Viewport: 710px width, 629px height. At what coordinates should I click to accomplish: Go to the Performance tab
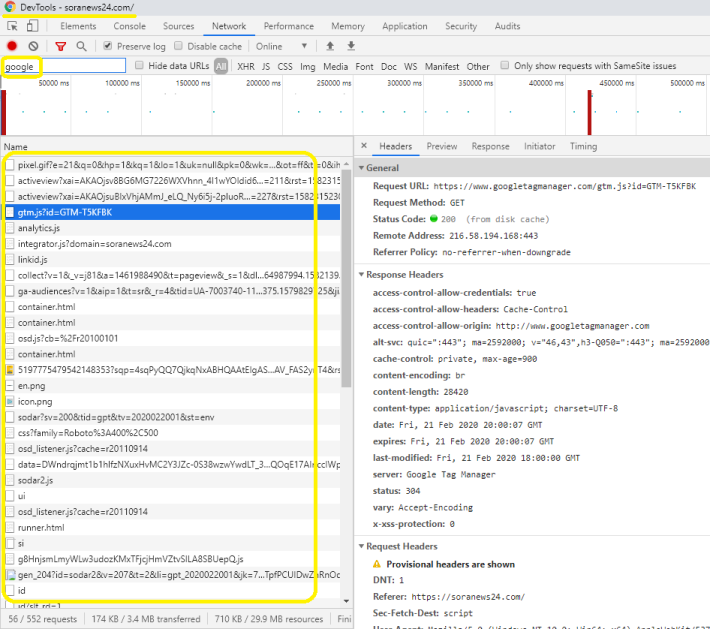click(x=288, y=26)
